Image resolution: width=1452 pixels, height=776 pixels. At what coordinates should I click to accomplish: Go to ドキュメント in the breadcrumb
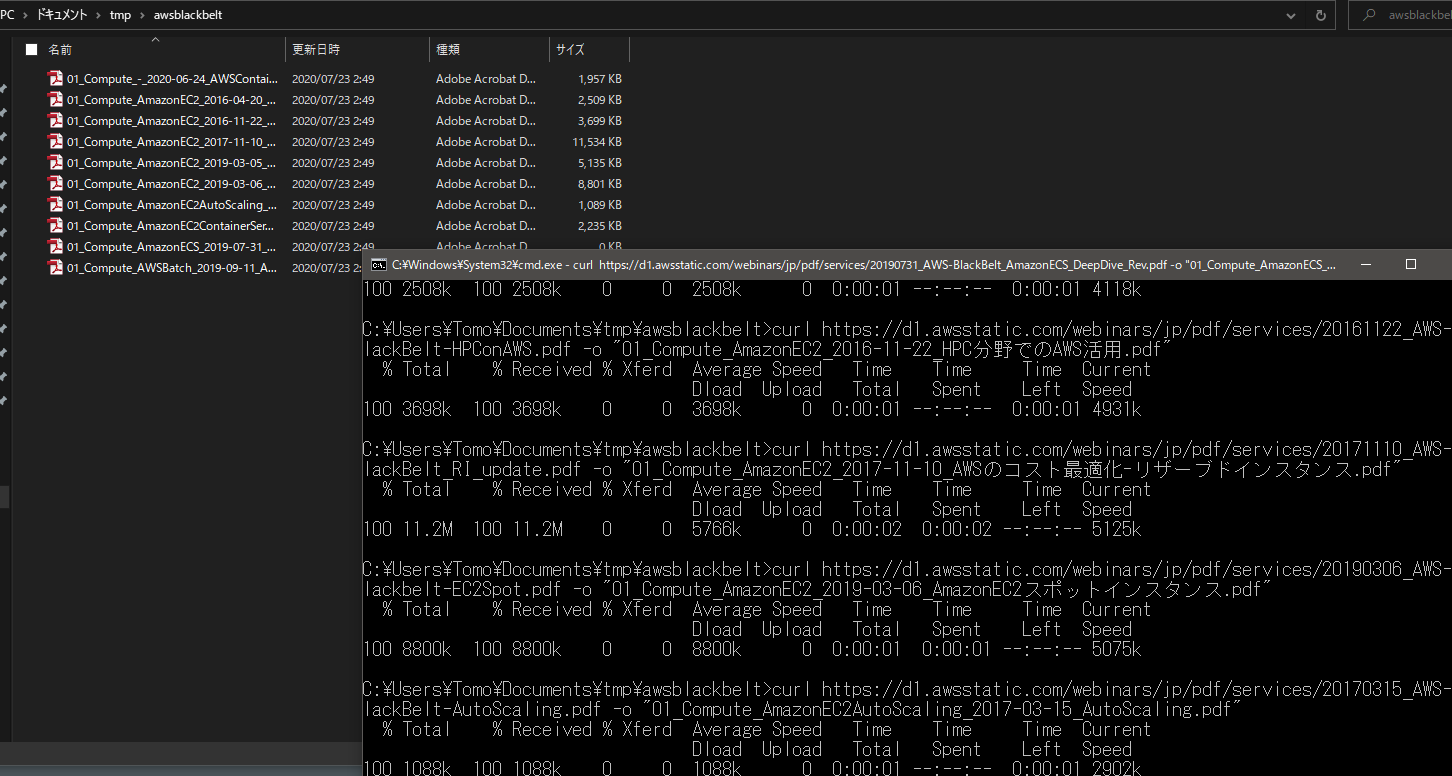(x=62, y=15)
